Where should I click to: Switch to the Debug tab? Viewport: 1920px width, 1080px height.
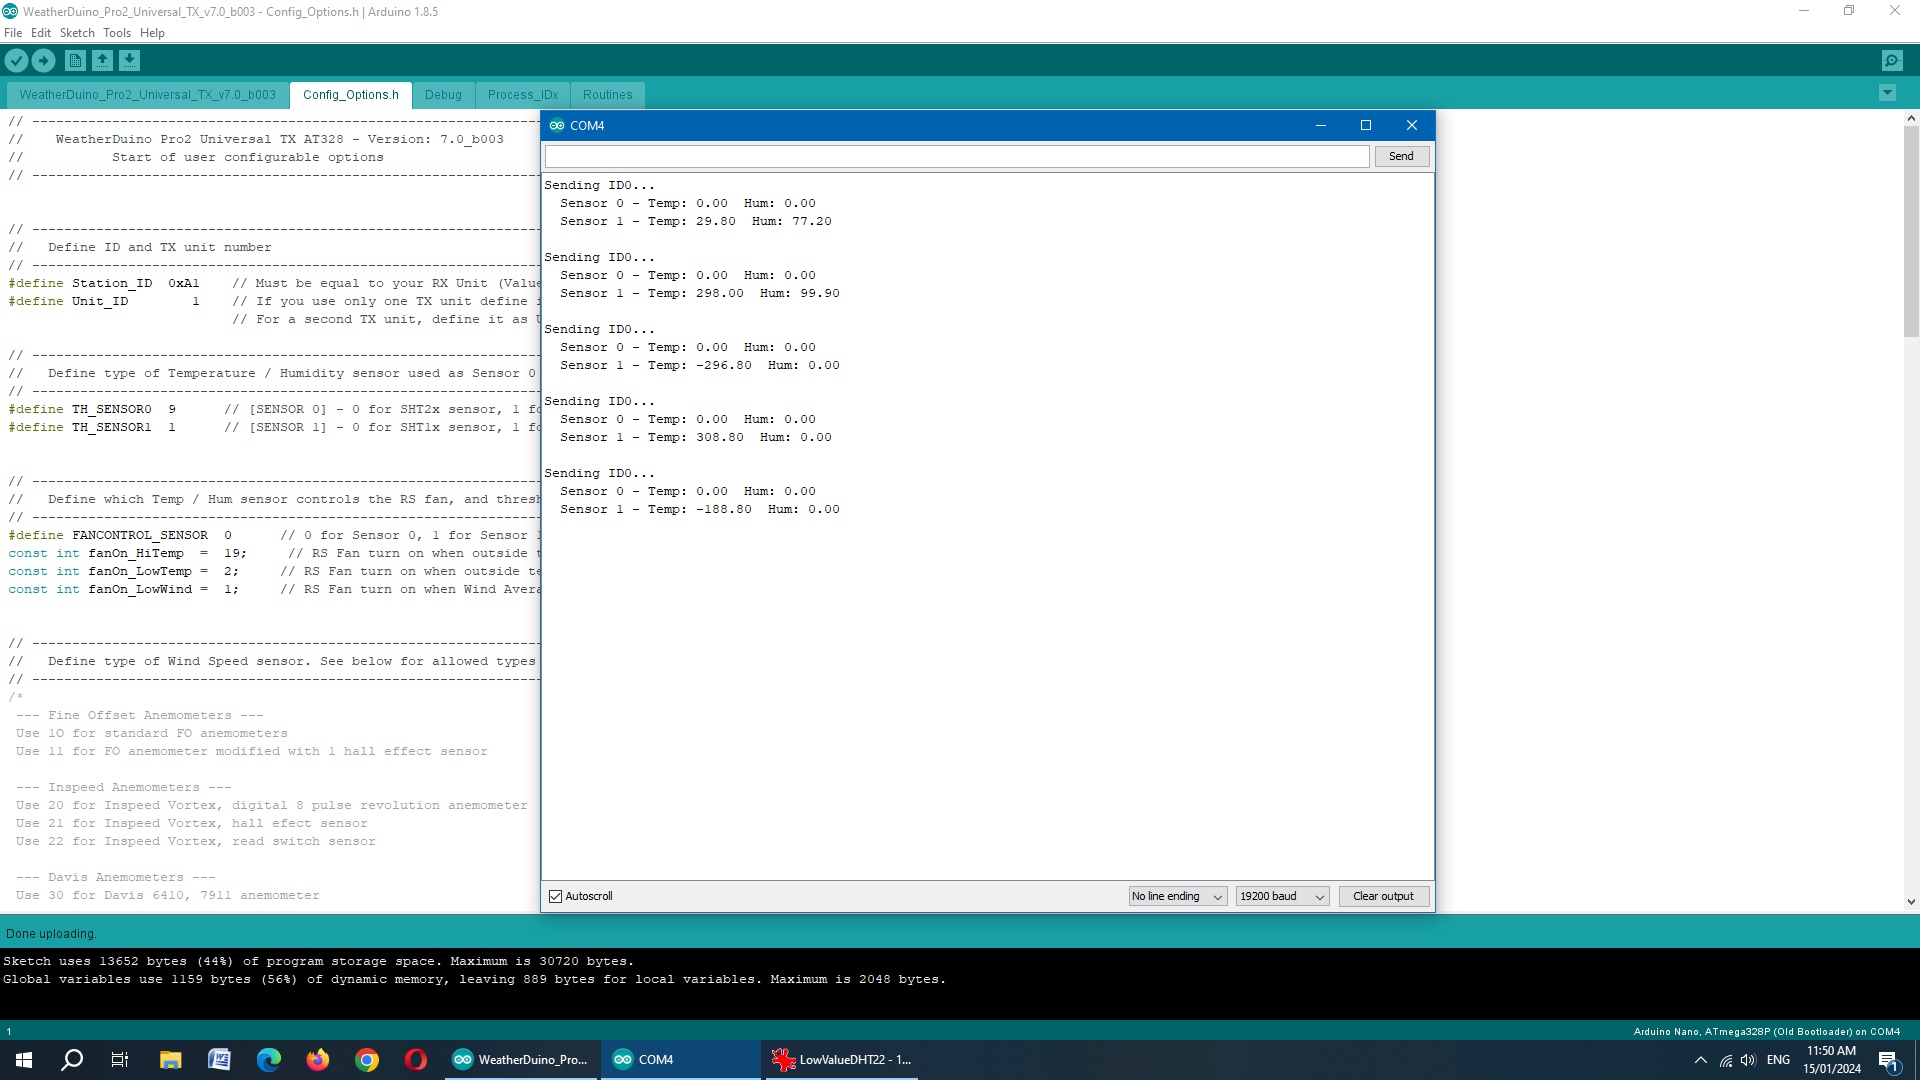tap(443, 95)
